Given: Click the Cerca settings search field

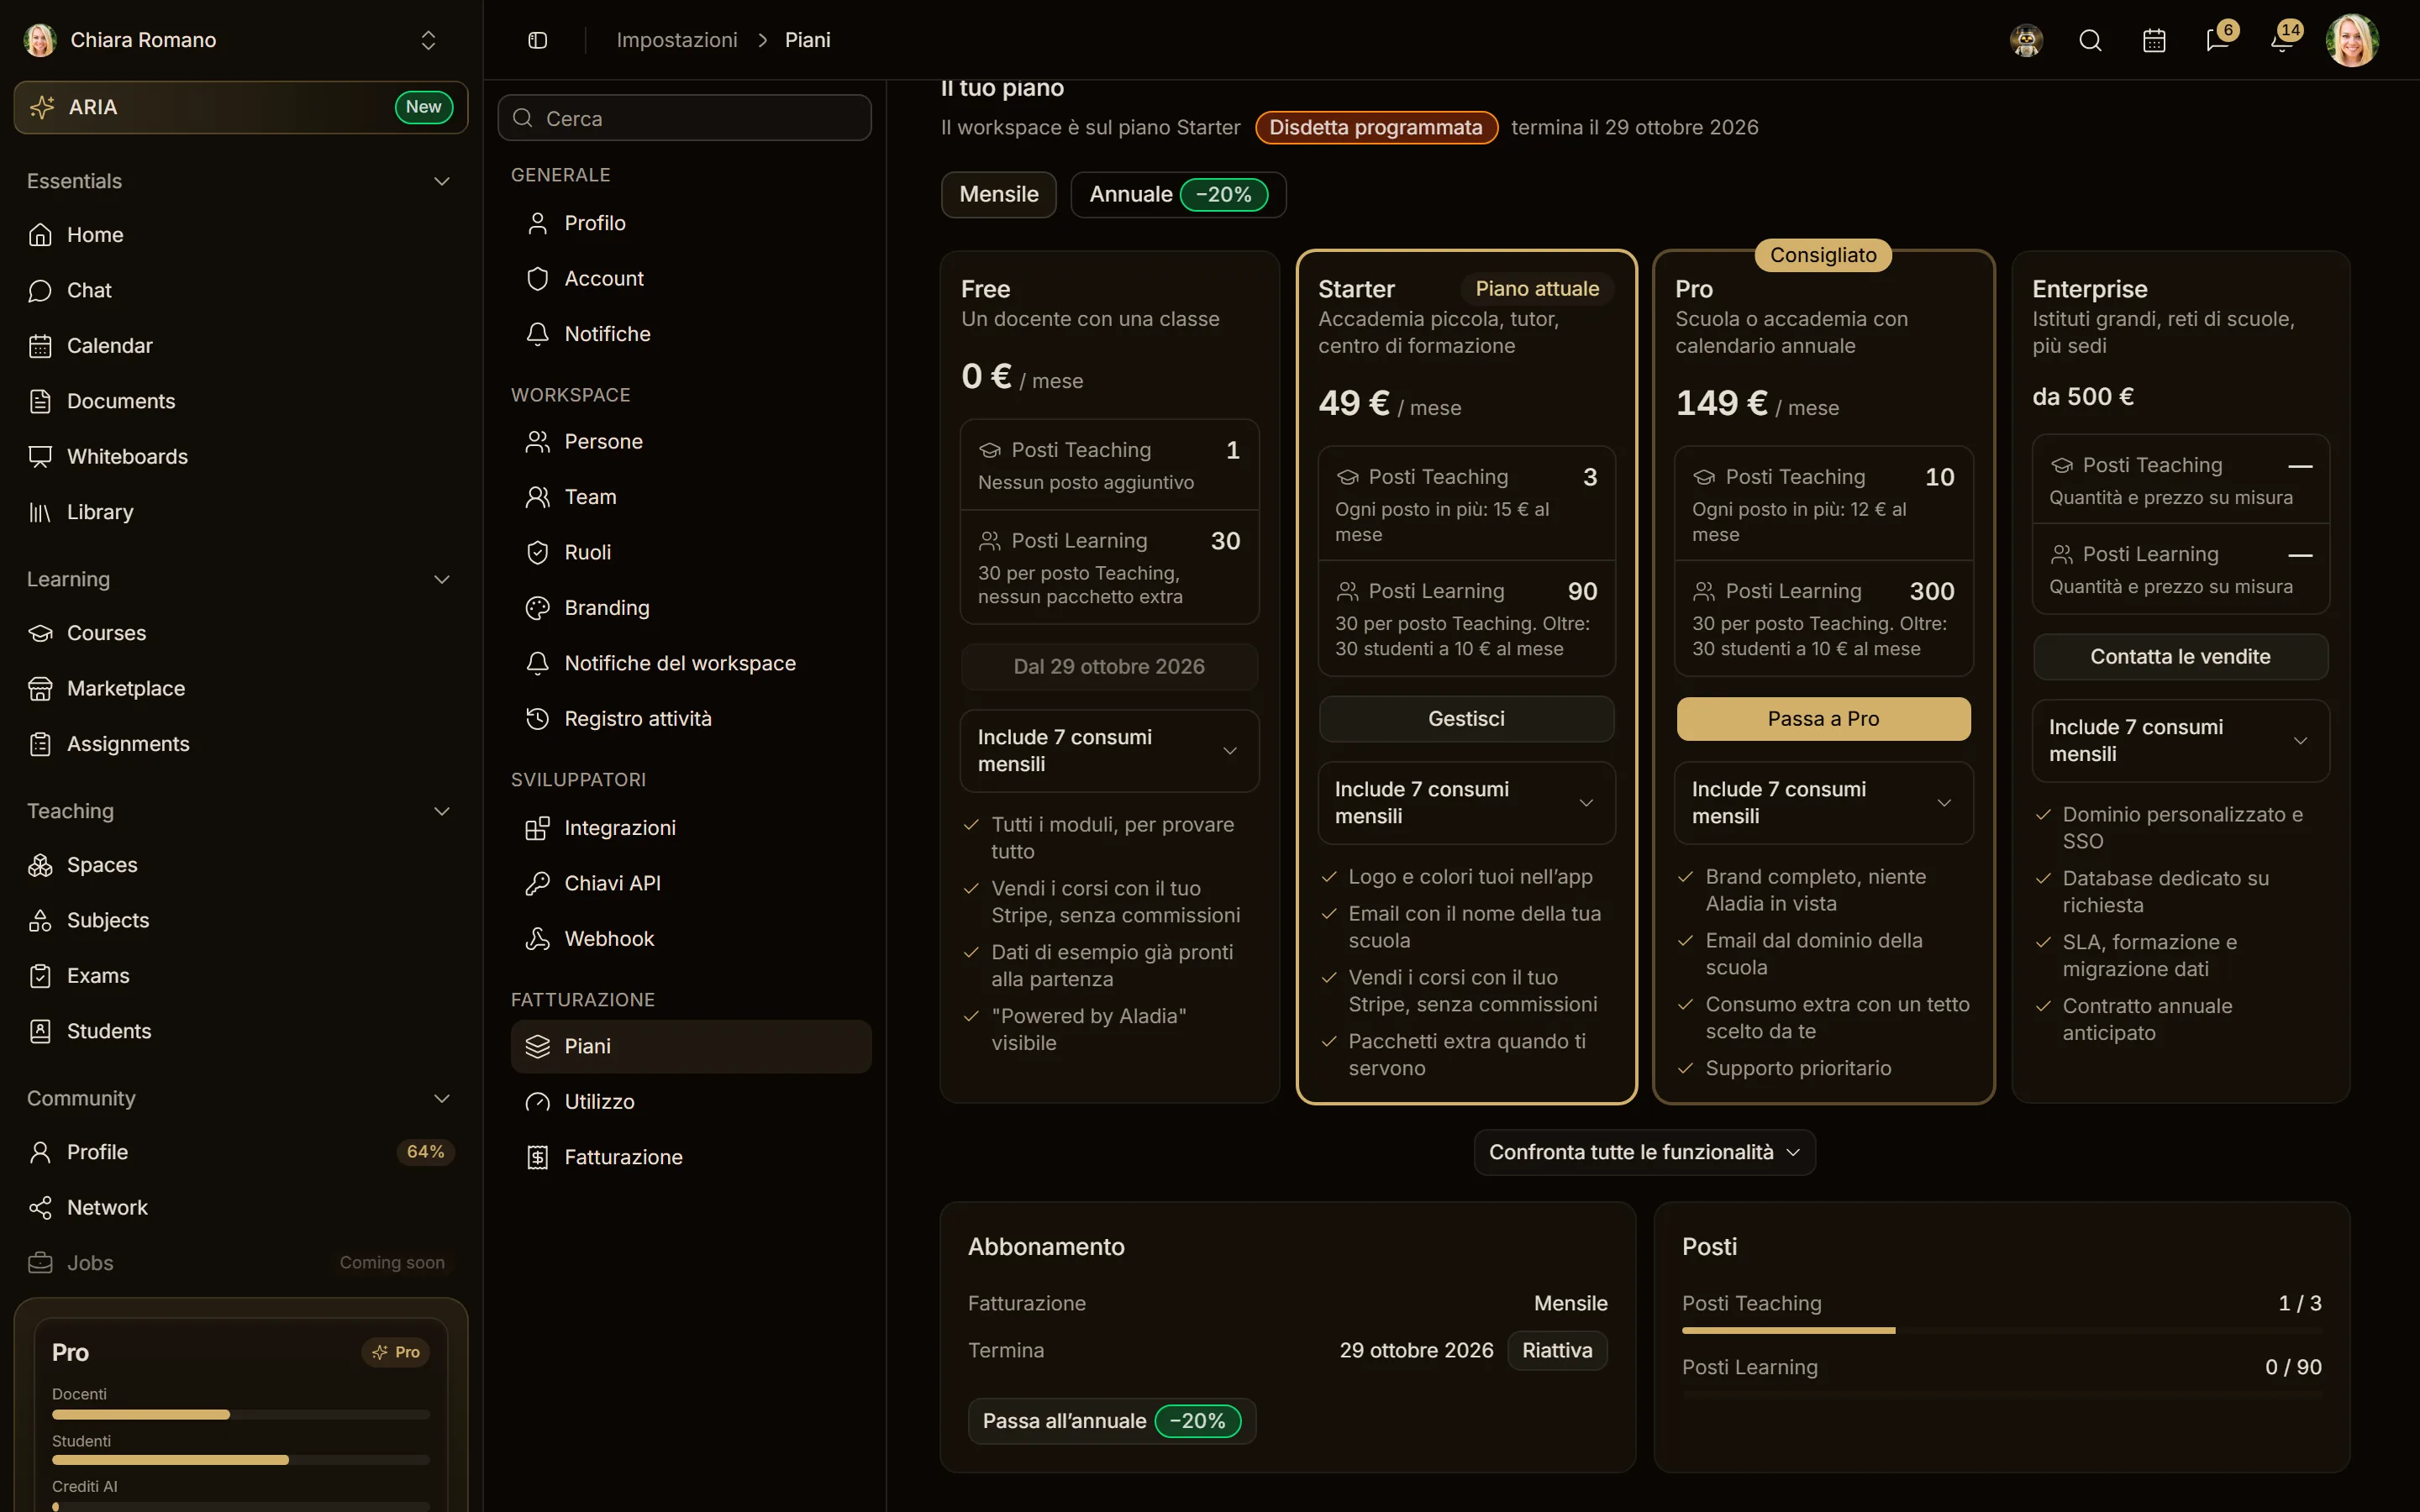Looking at the screenshot, I should (x=684, y=118).
